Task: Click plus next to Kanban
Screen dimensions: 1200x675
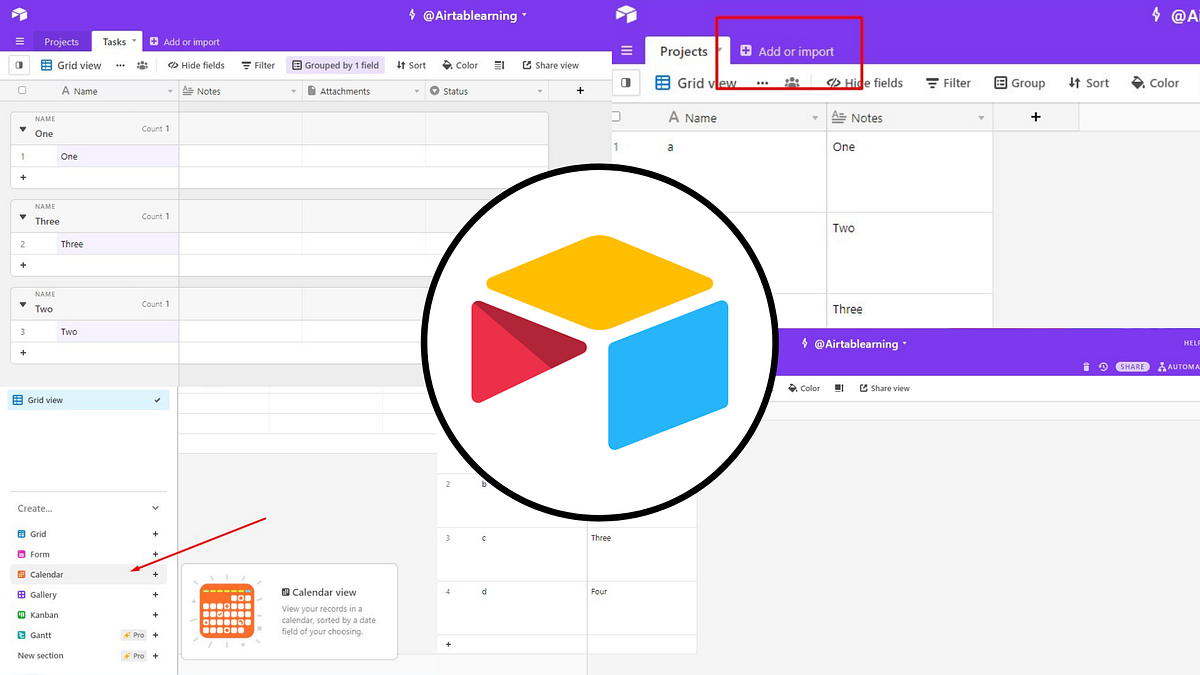Action: click(155, 615)
